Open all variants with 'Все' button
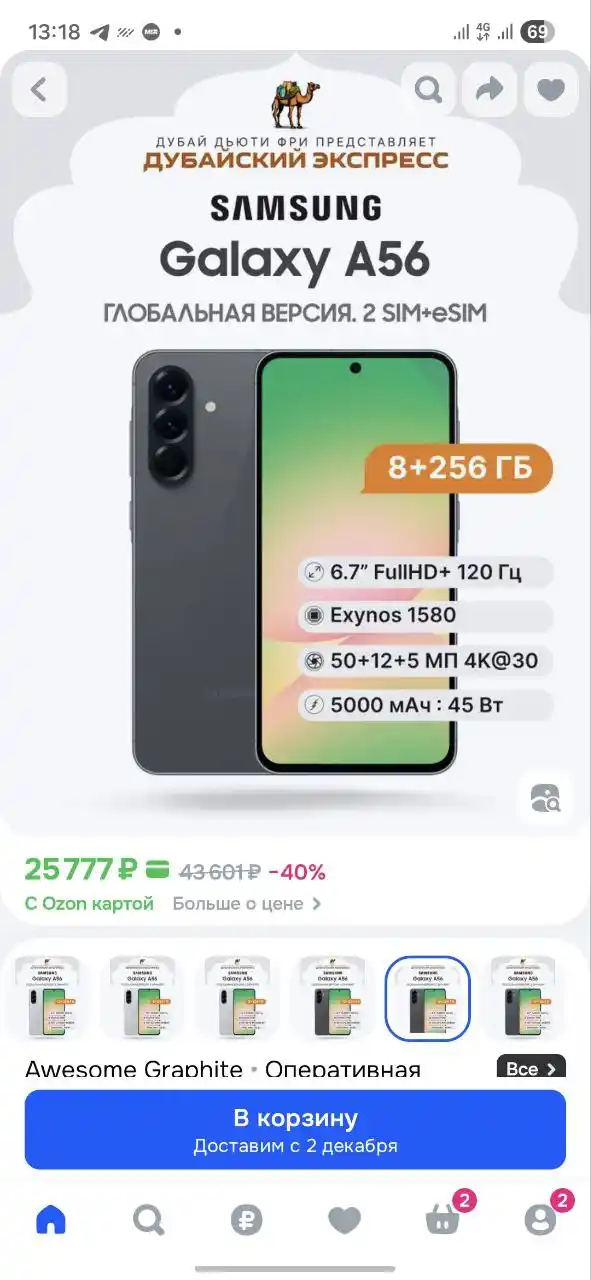The image size is (591, 1280). pos(531,1068)
